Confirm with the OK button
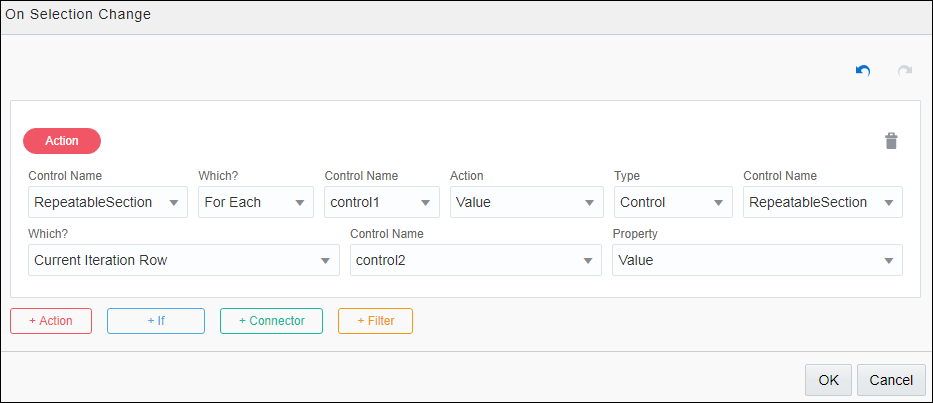The width and height of the screenshot is (933, 403). point(828,380)
